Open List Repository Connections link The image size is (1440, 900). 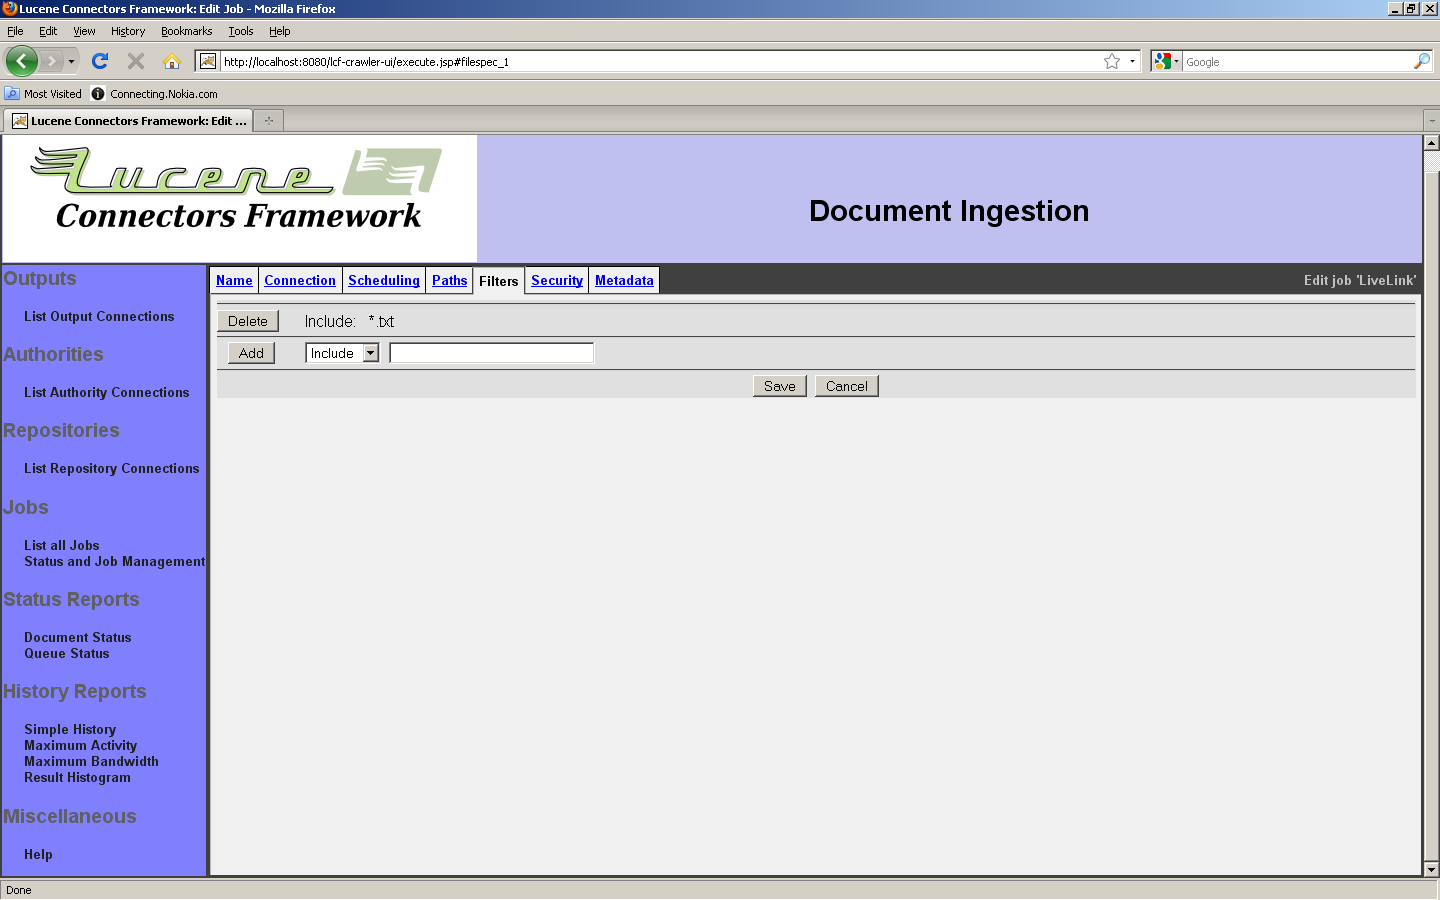coord(111,469)
